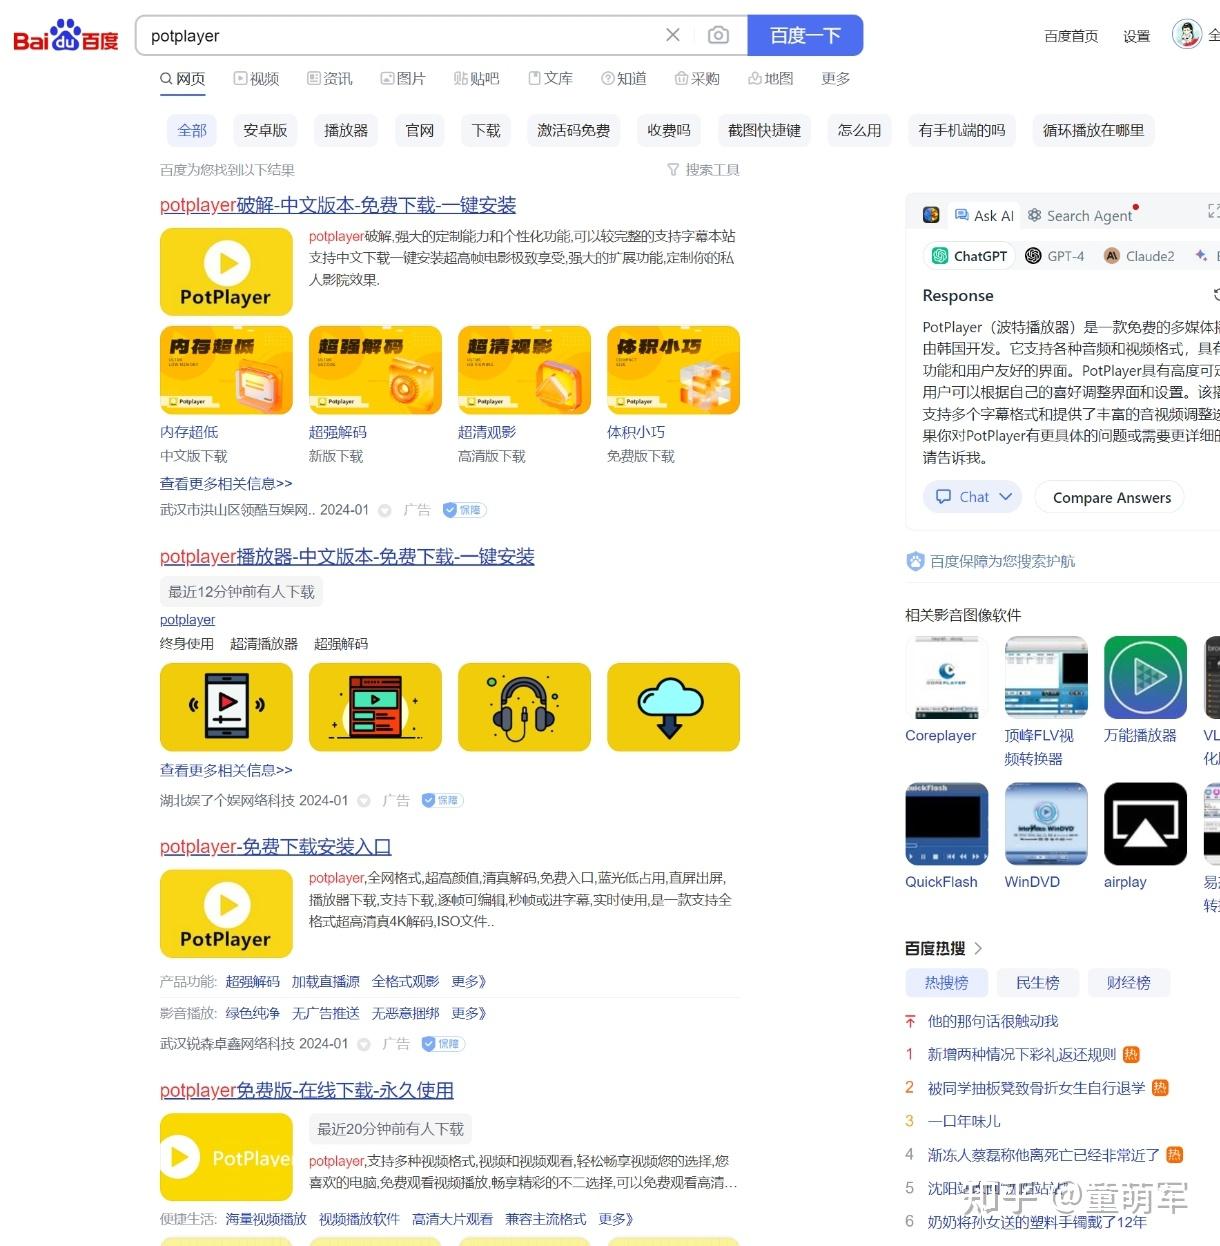The image size is (1220, 1246).
Task: Click the cloud download yellow icon
Action: pyautogui.click(x=673, y=707)
